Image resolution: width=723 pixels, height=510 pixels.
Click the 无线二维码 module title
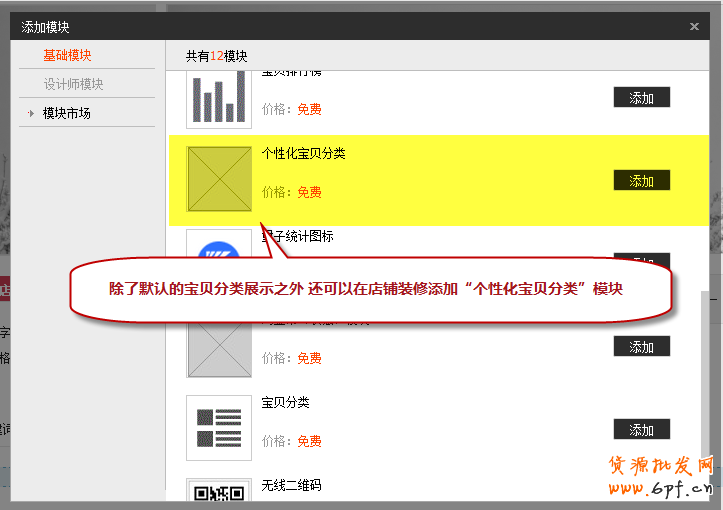coord(291,486)
